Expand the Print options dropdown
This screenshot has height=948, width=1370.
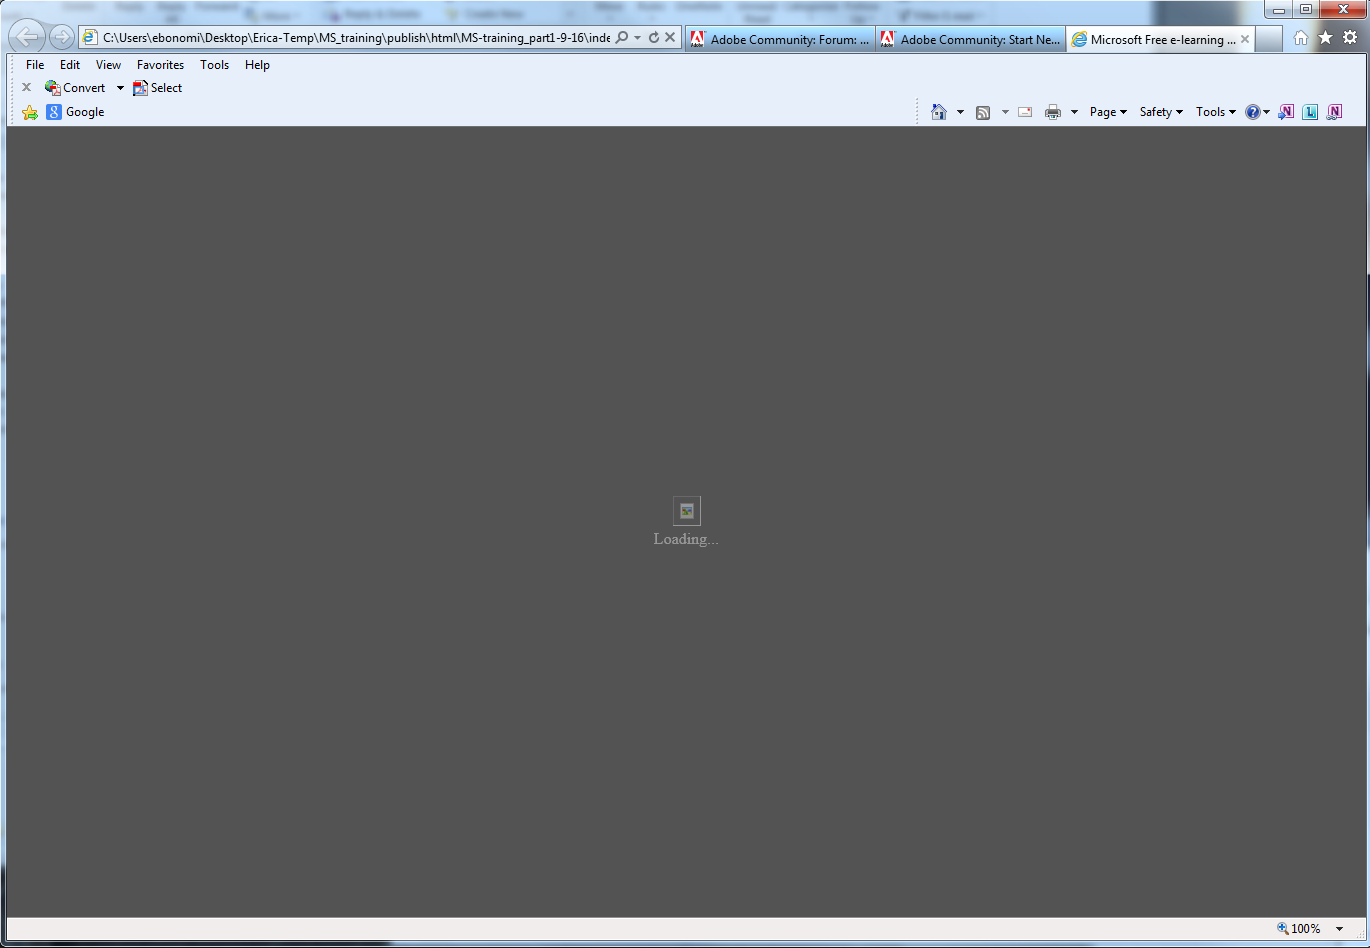coord(1074,111)
